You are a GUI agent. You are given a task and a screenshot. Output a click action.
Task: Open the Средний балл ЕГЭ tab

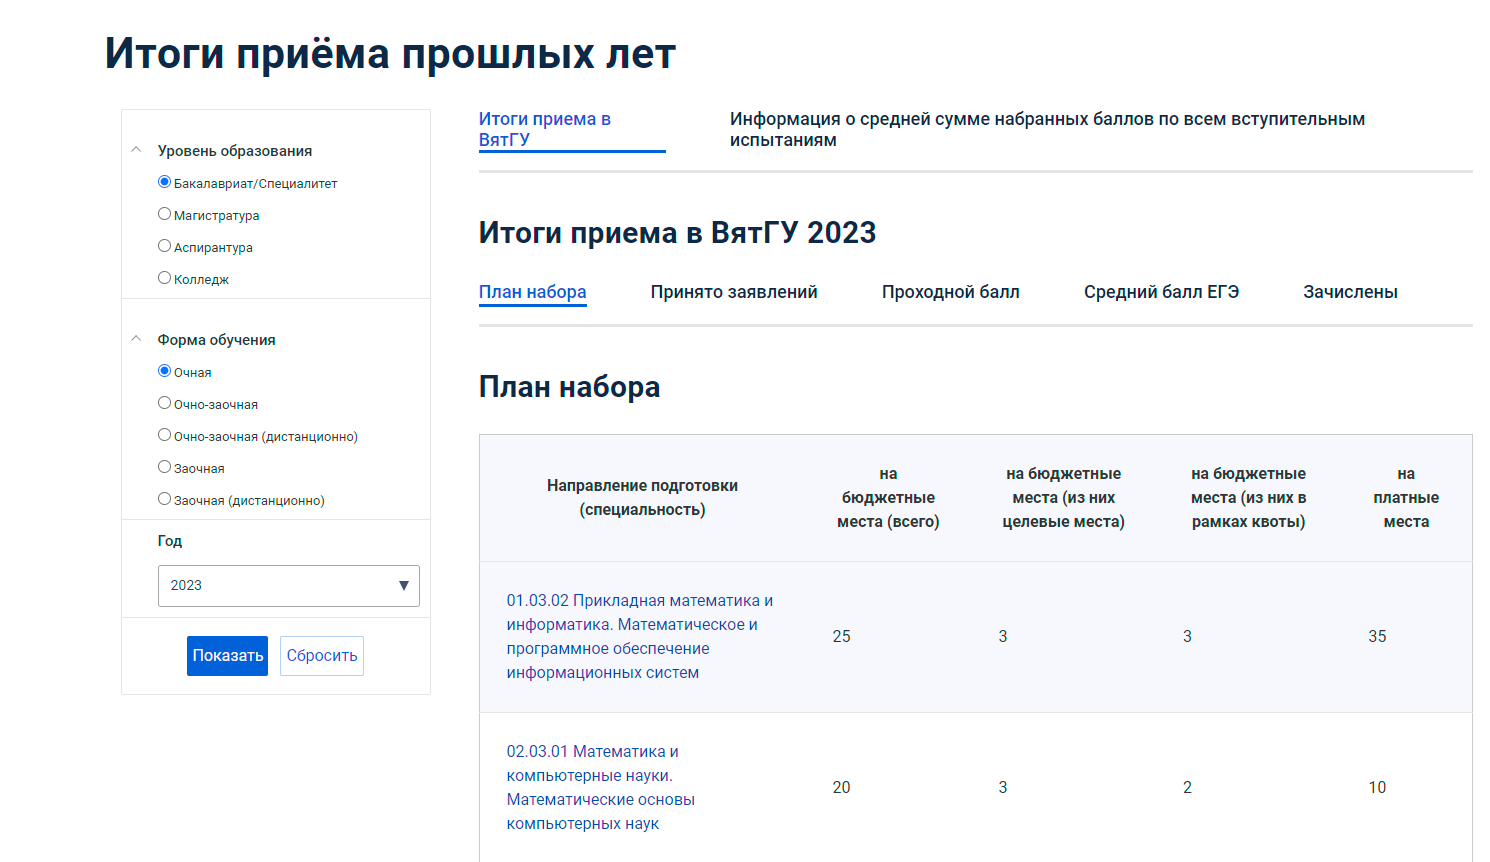coord(1161,292)
